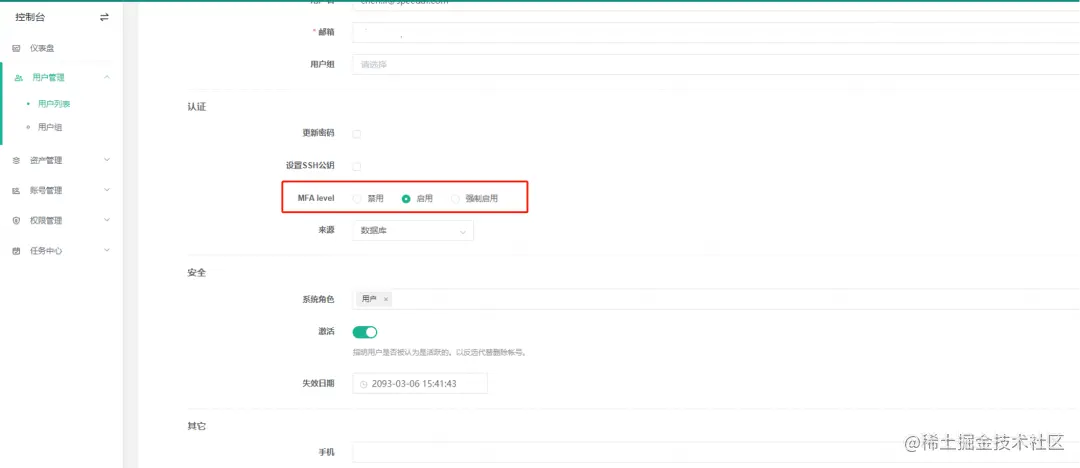
Task: Click the 激活 help text description
Action: point(439,352)
